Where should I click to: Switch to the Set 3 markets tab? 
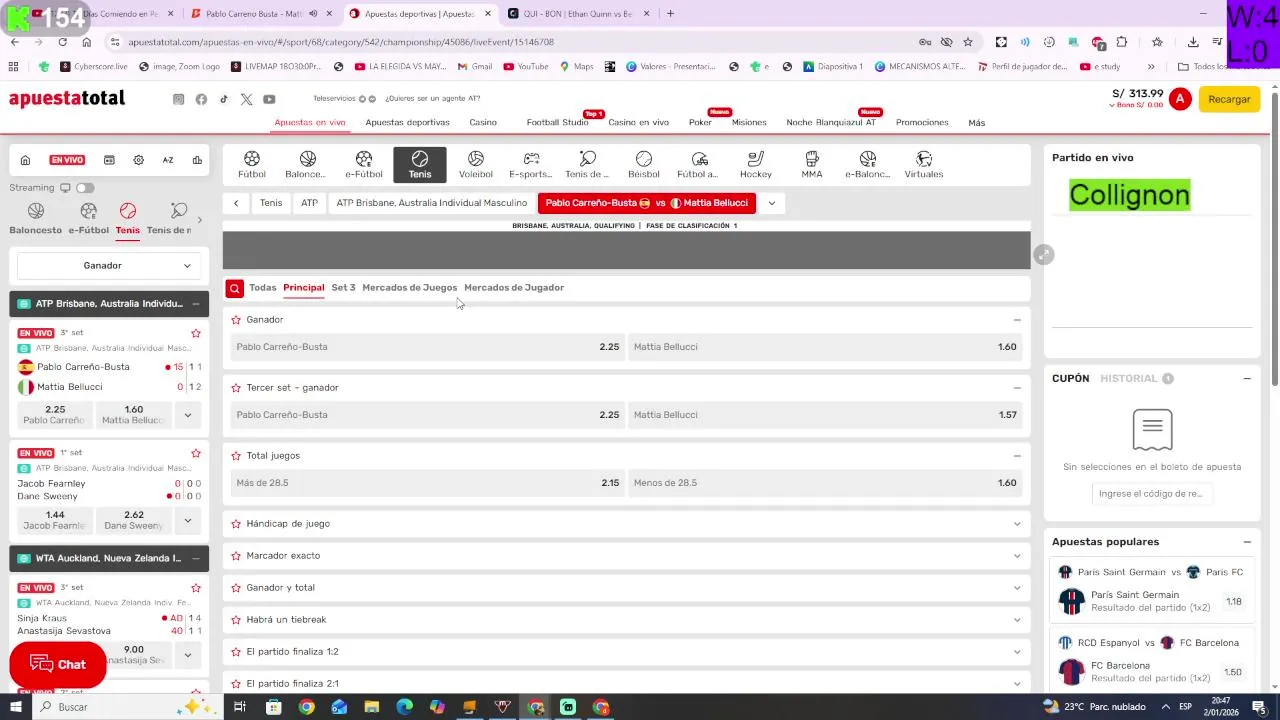(x=343, y=287)
